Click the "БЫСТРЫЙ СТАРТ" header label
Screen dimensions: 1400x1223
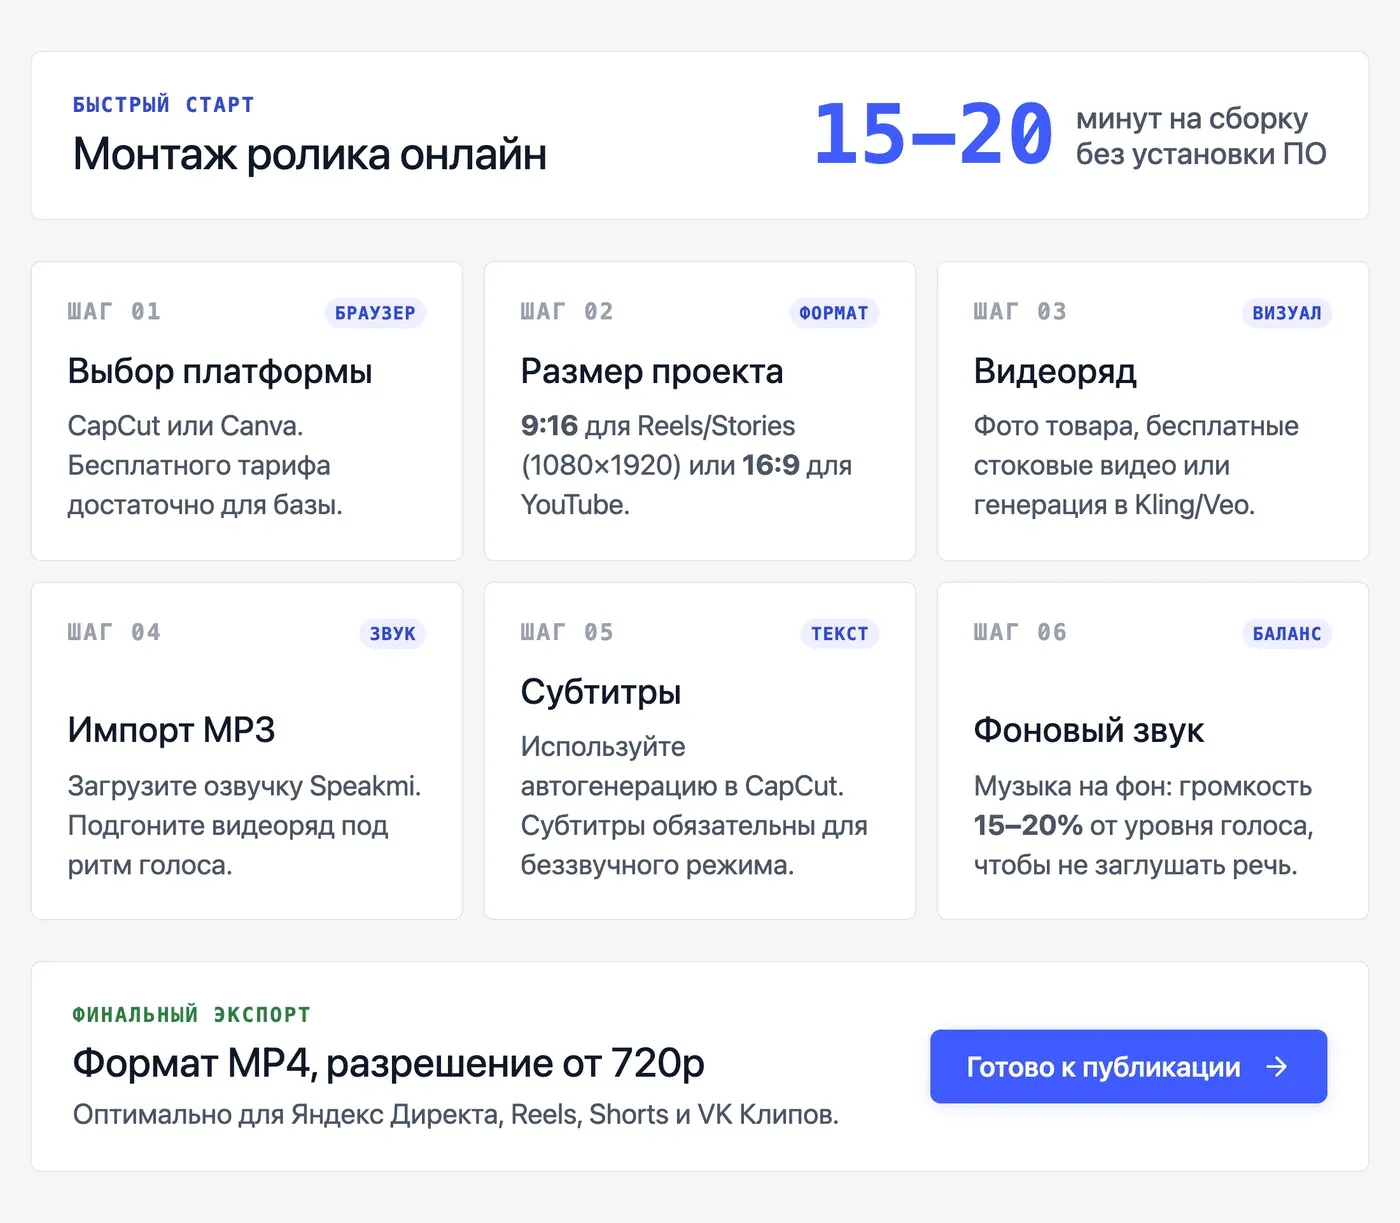pyautogui.click(x=164, y=105)
